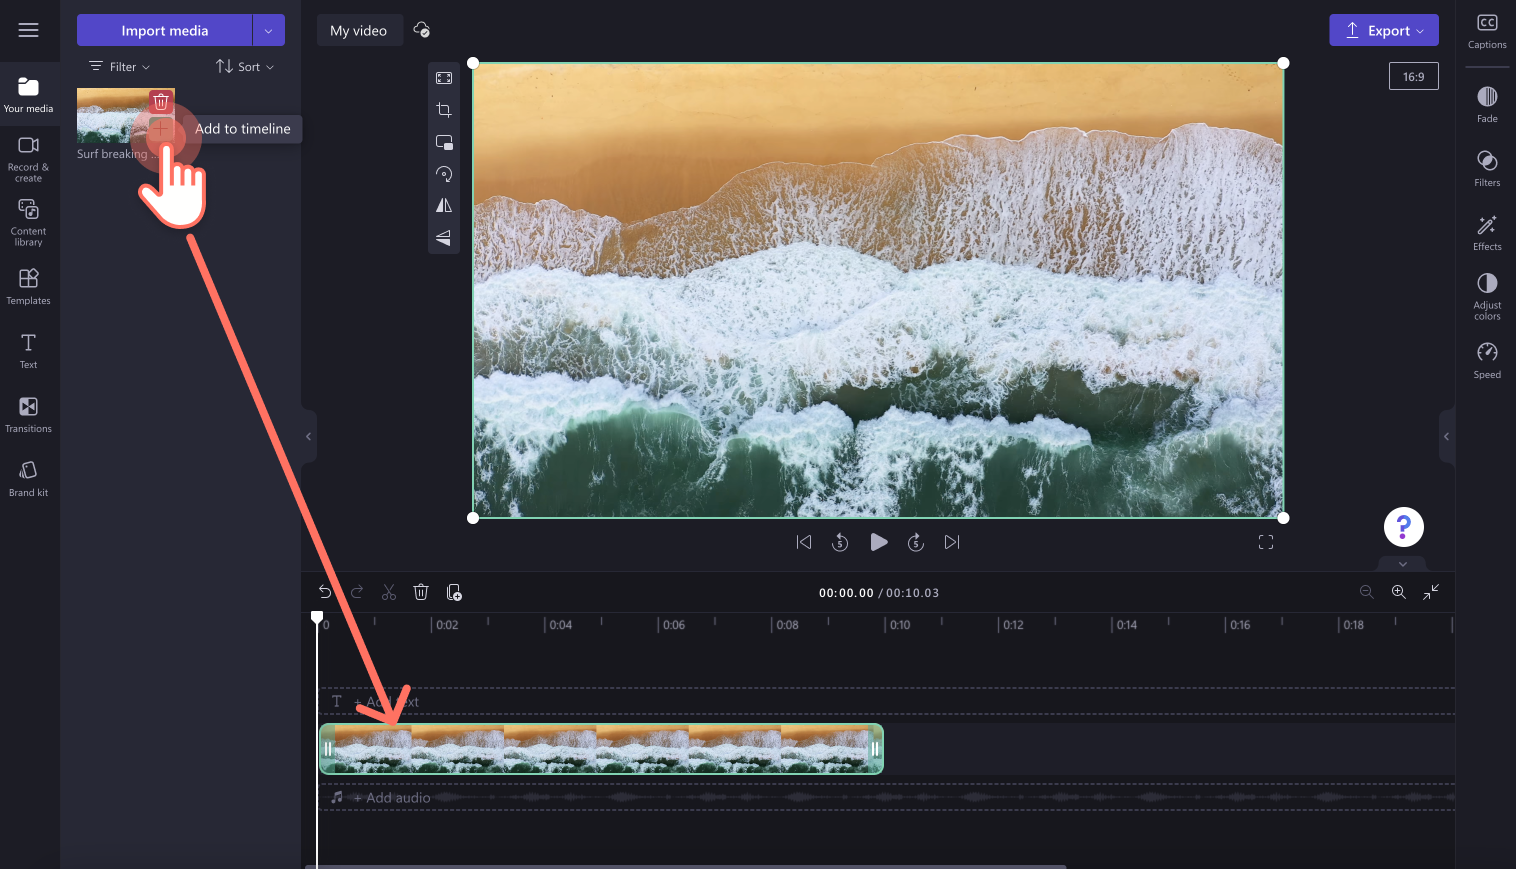Screen dimensions: 1516x869
Task: Zoom in the timeline
Action: [x=1399, y=592]
